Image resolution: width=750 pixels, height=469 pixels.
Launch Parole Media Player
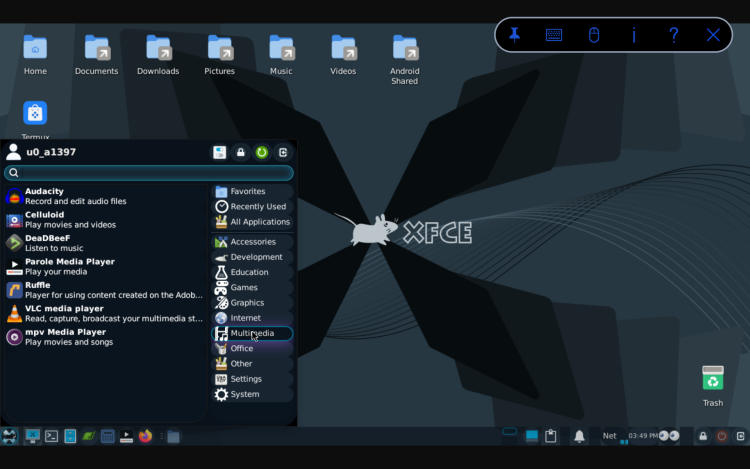coord(105,266)
